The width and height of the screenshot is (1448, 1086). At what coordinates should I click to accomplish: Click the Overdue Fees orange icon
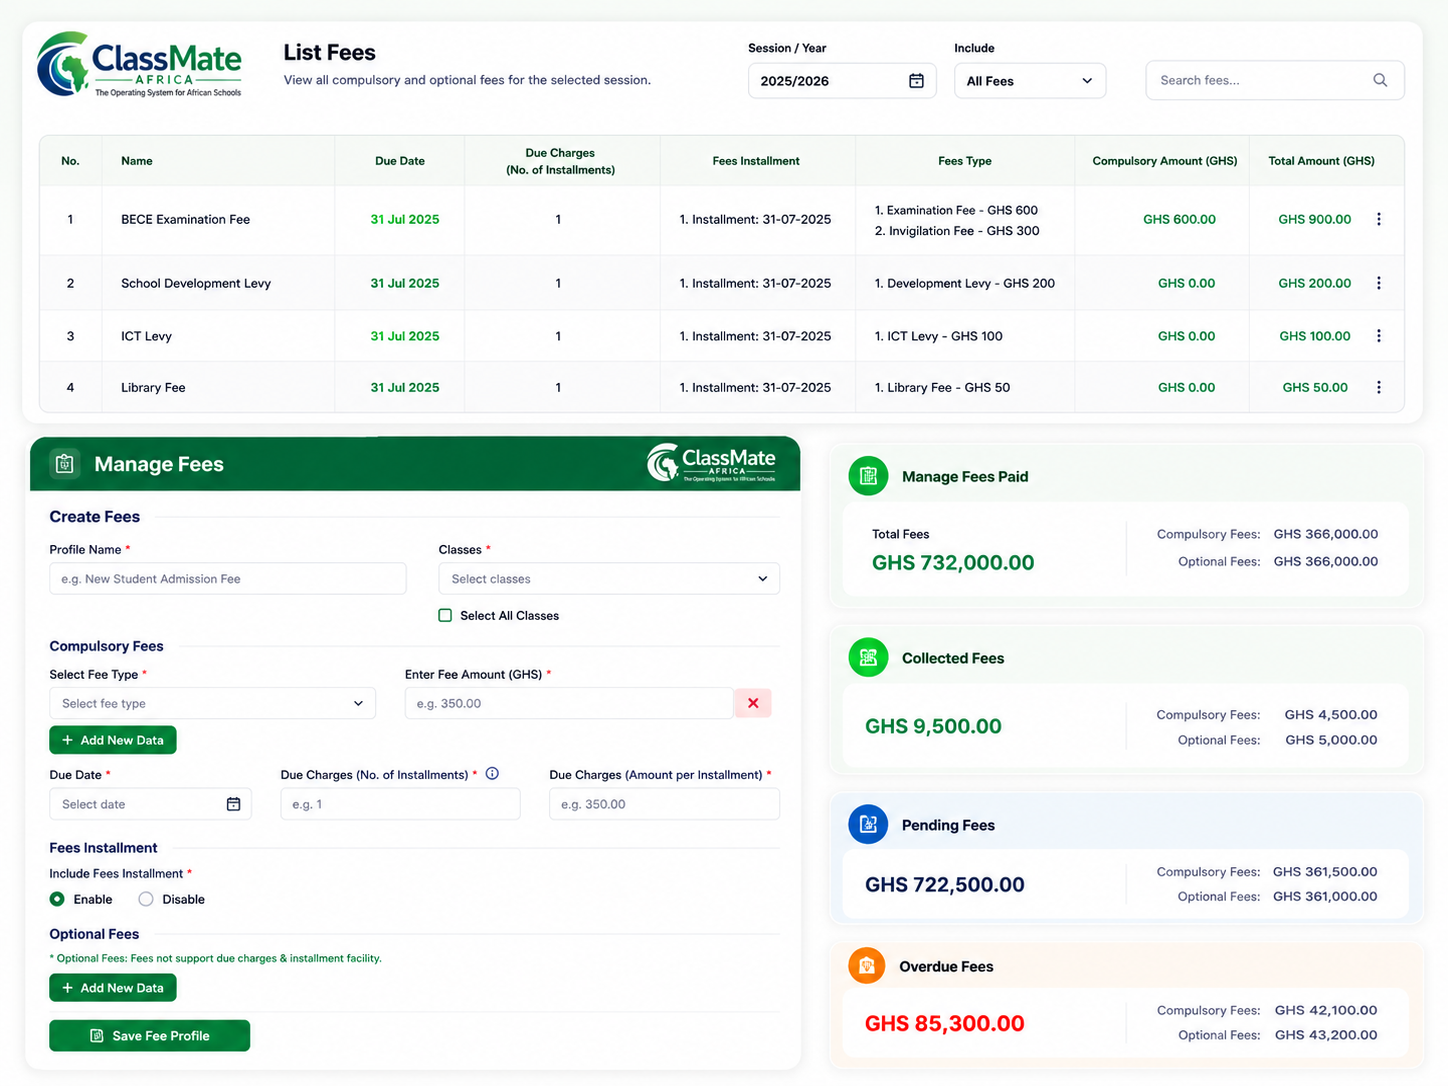tap(867, 966)
